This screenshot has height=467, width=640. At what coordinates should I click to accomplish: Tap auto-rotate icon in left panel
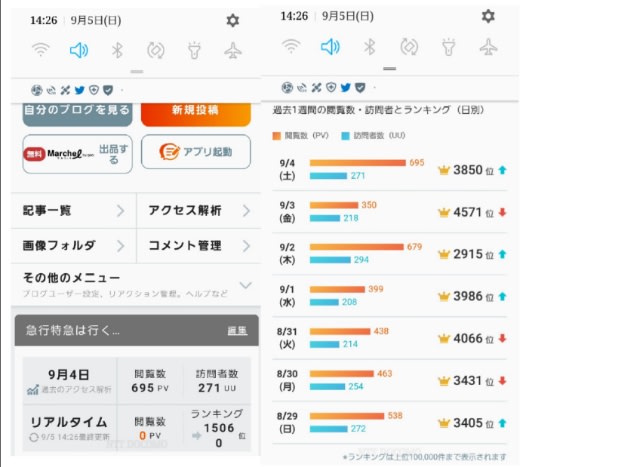point(156,51)
